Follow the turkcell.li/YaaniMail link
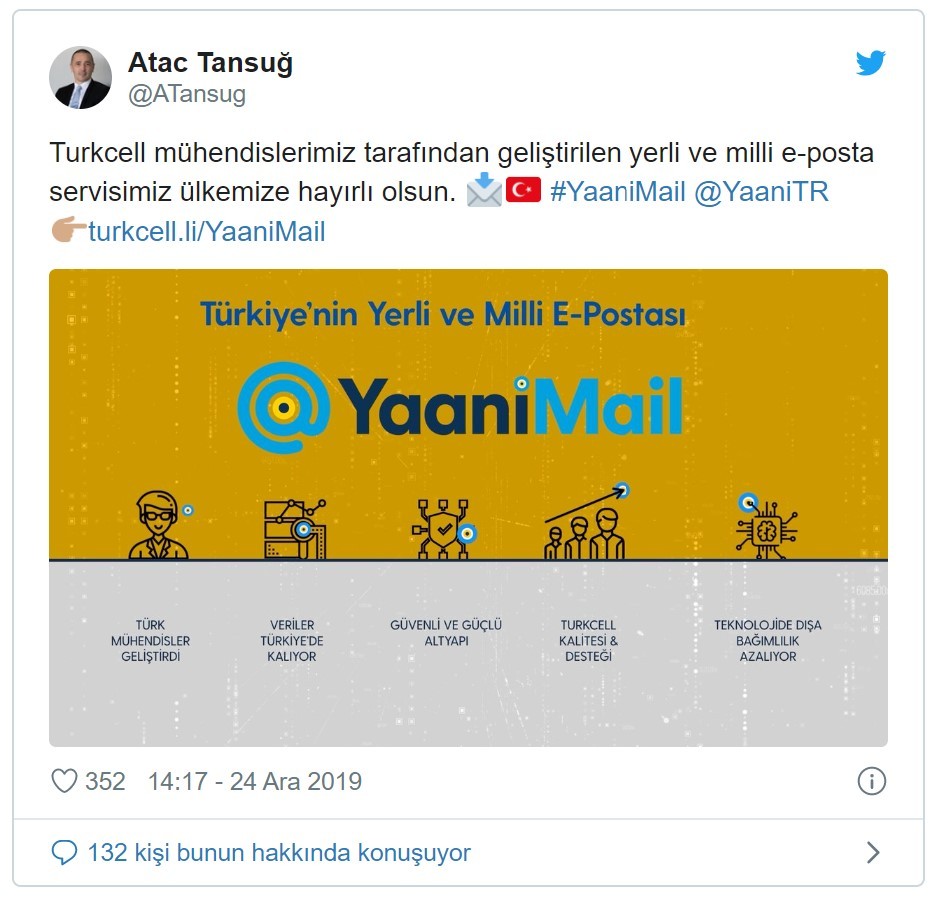This screenshot has width=943, height=901. click(207, 232)
